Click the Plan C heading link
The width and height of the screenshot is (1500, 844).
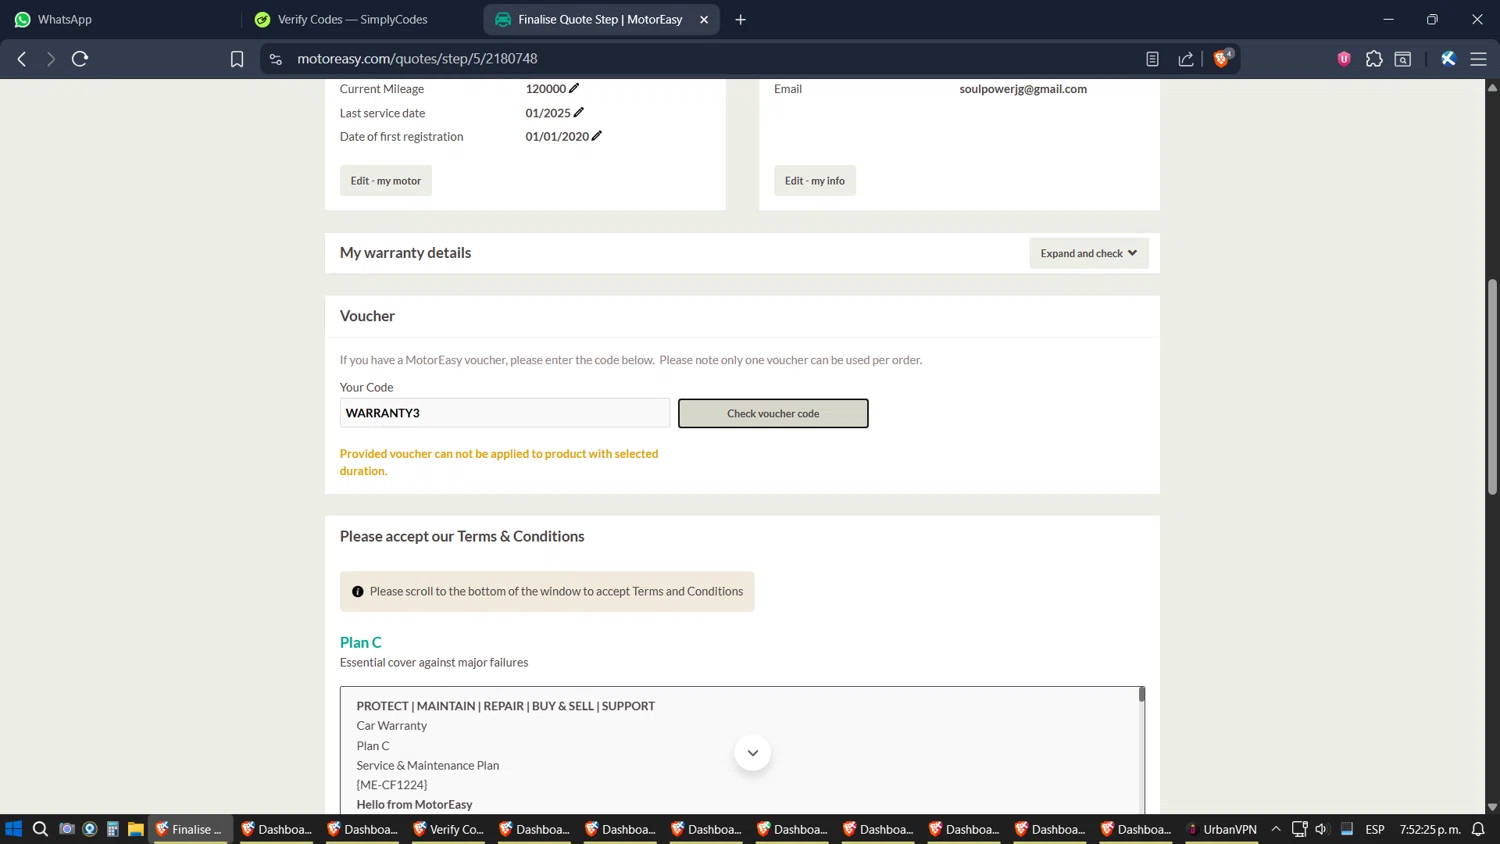[361, 642]
